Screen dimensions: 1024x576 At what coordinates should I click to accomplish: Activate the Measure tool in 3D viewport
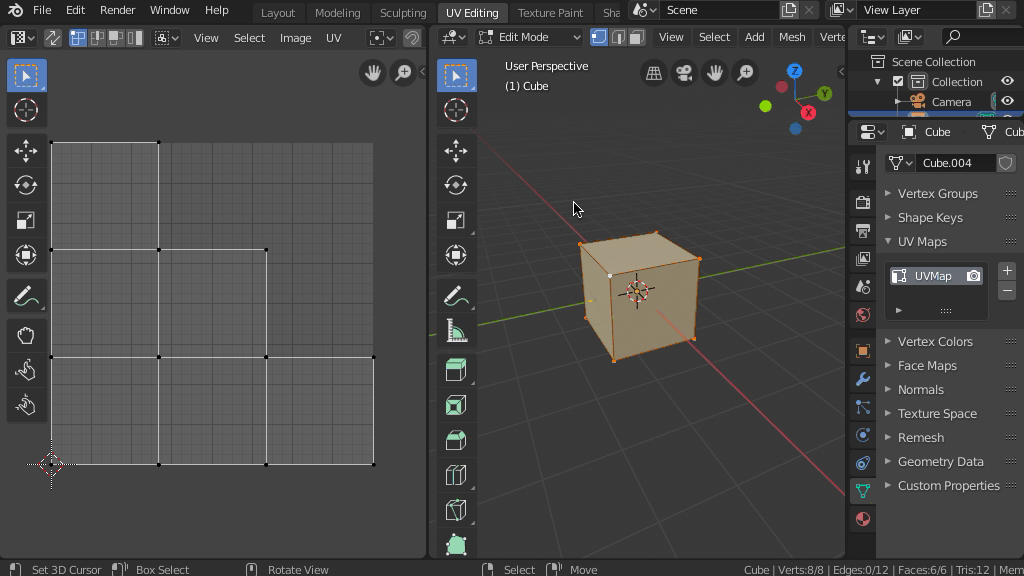click(x=456, y=331)
